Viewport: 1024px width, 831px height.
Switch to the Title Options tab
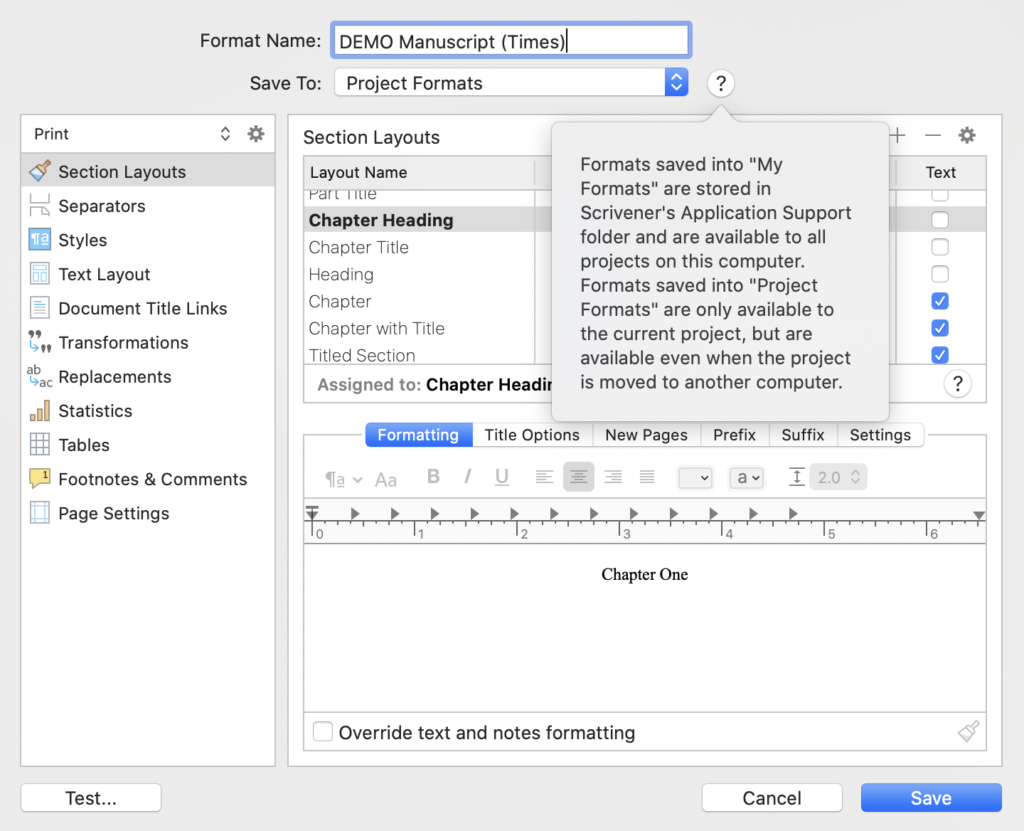[532, 434]
